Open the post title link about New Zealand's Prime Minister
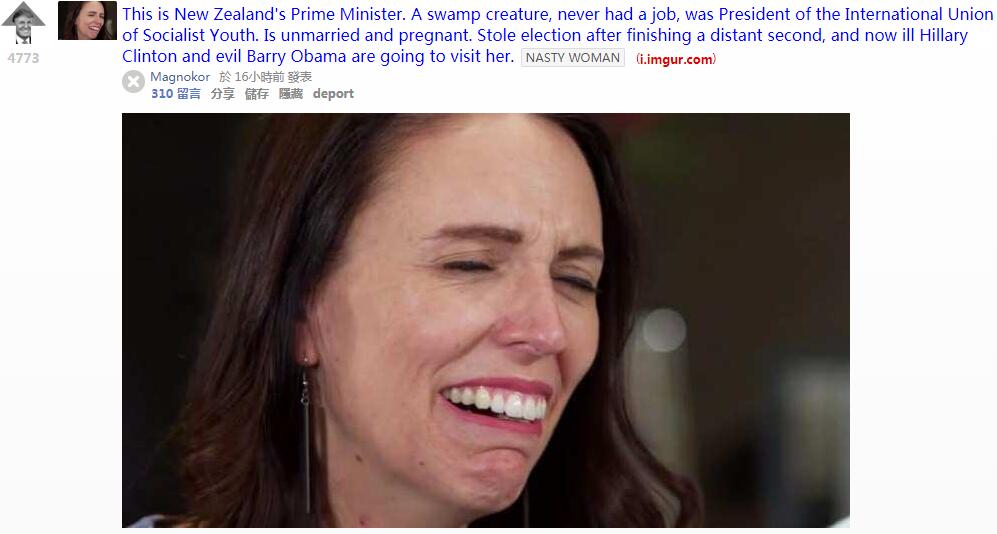The width and height of the screenshot is (997, 534). pos(558,35)
